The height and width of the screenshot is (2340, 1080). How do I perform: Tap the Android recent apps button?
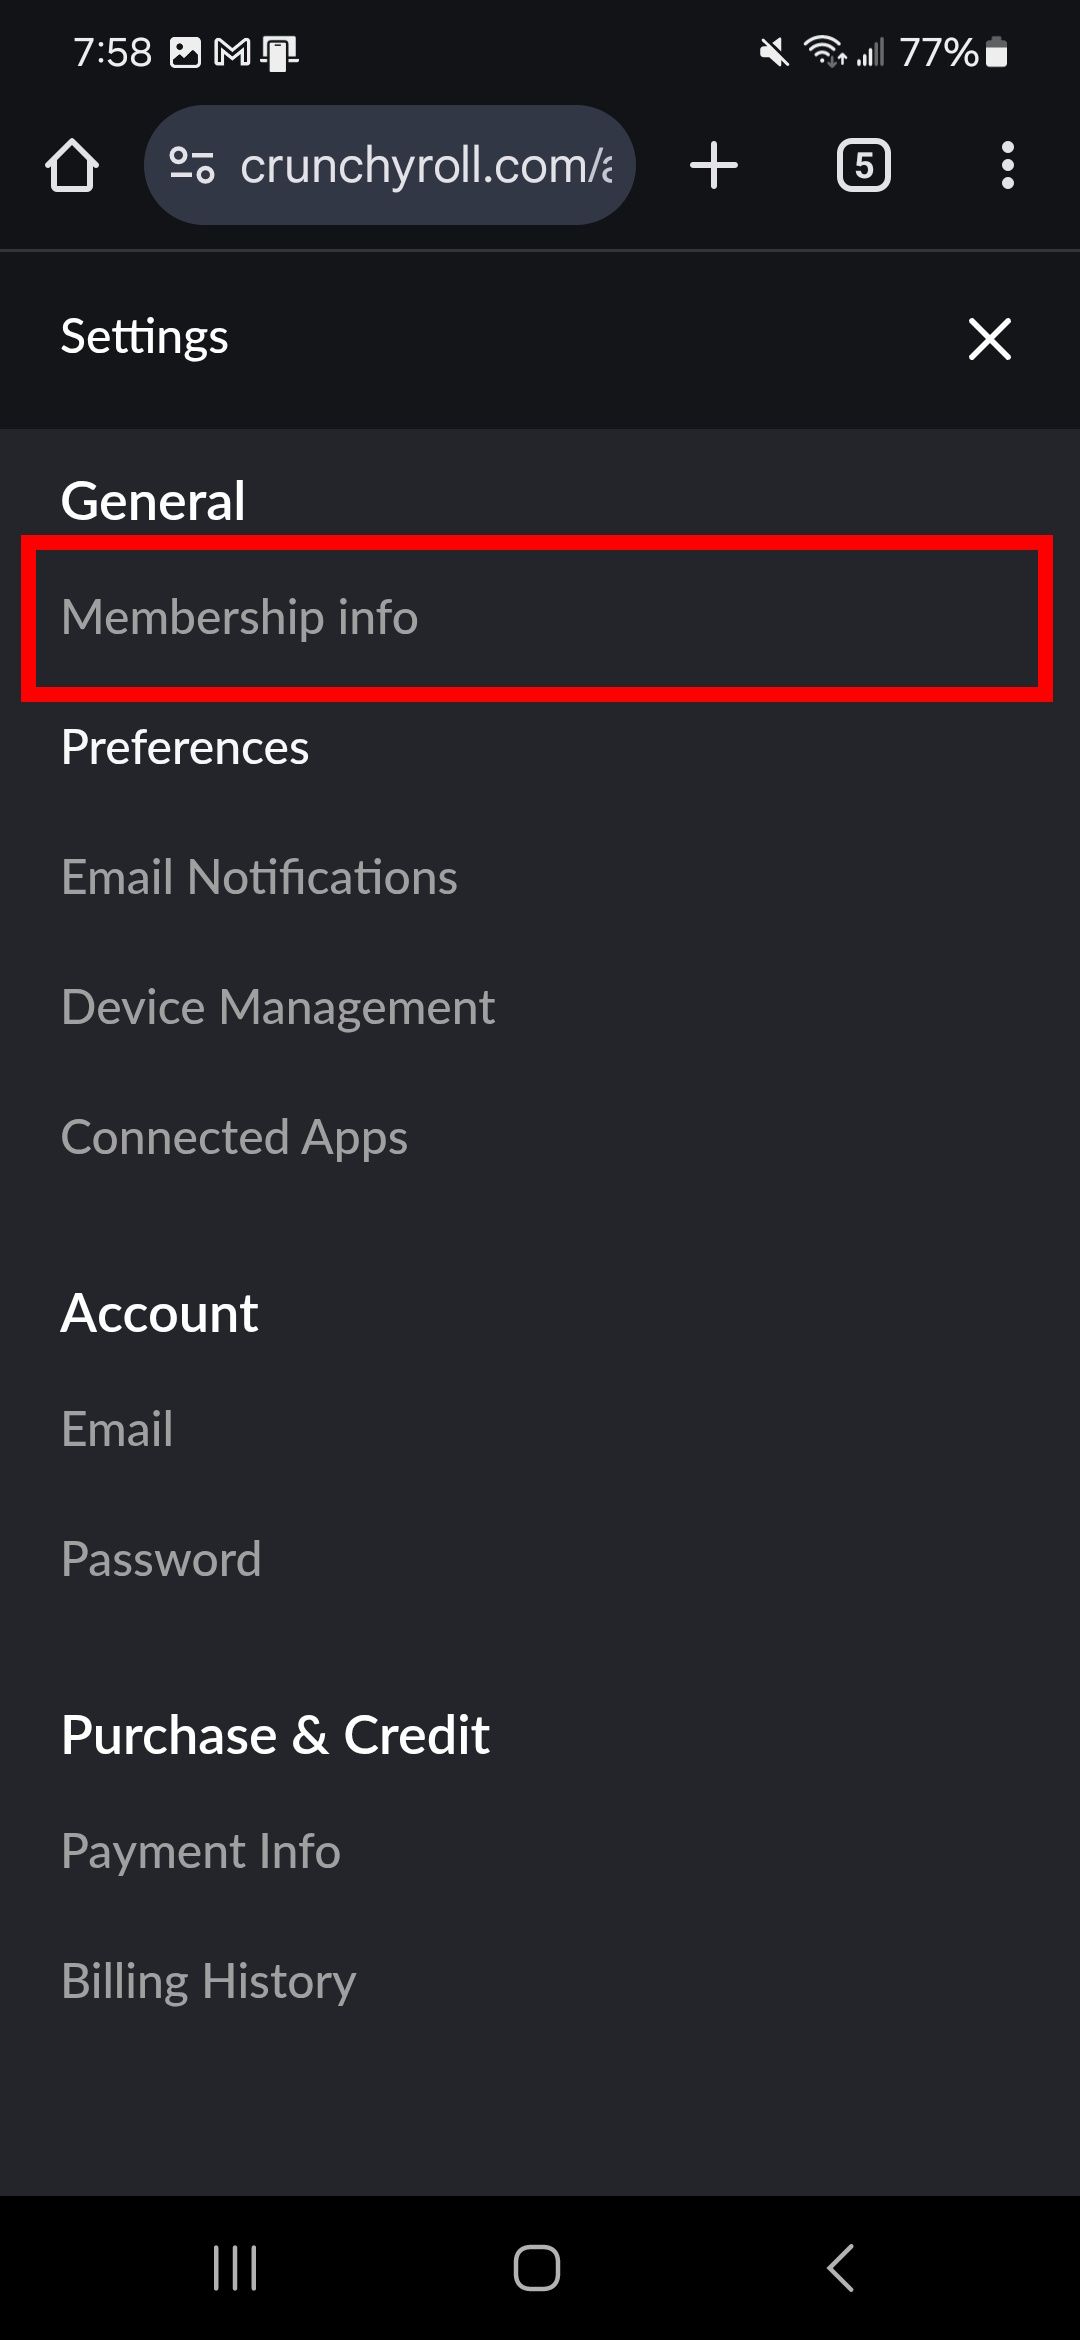235,2267
